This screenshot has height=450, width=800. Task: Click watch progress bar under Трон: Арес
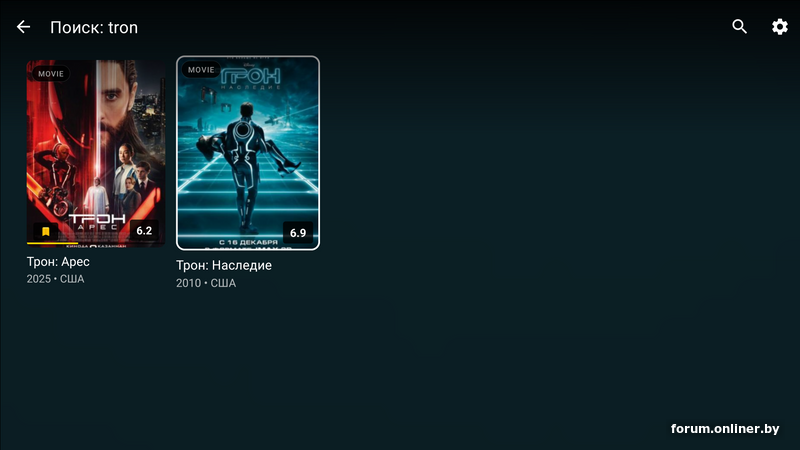click(x=96, y=244)
